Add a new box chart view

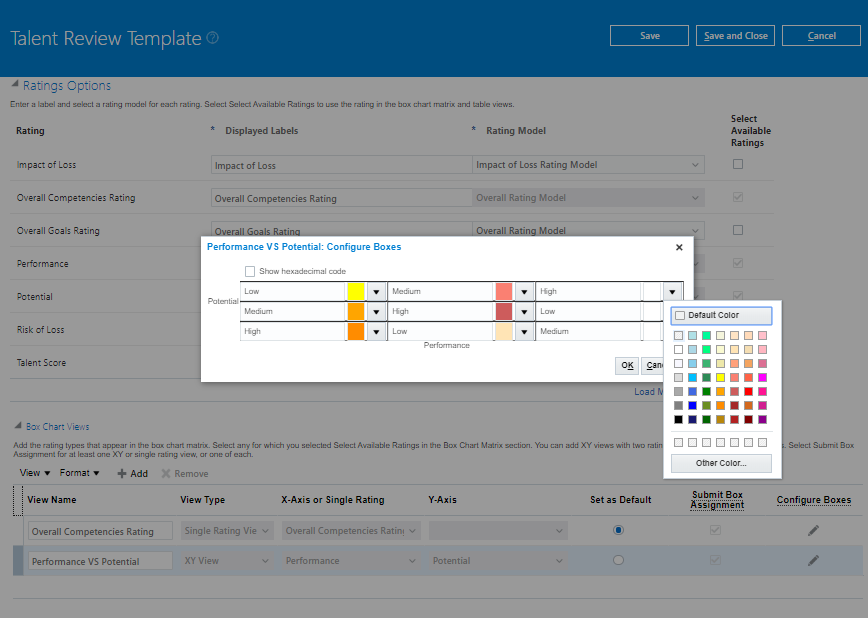point(133,473)
